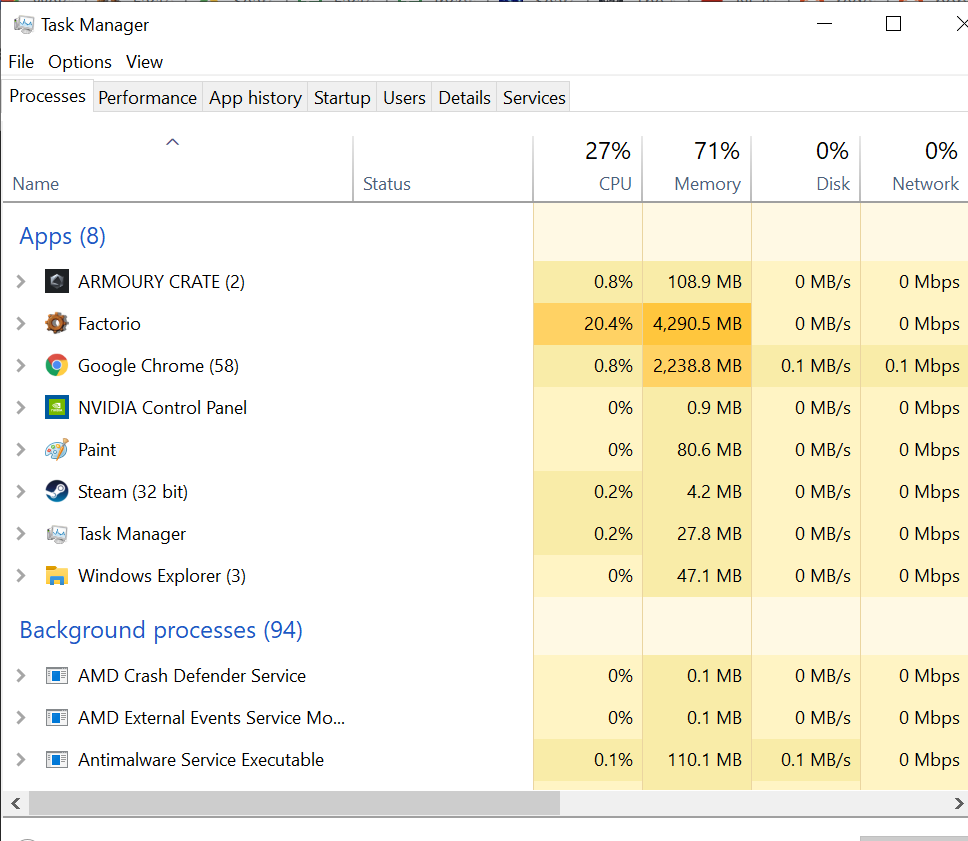Click the horizontal scrollbar right arrow

(x=958, y=803)
